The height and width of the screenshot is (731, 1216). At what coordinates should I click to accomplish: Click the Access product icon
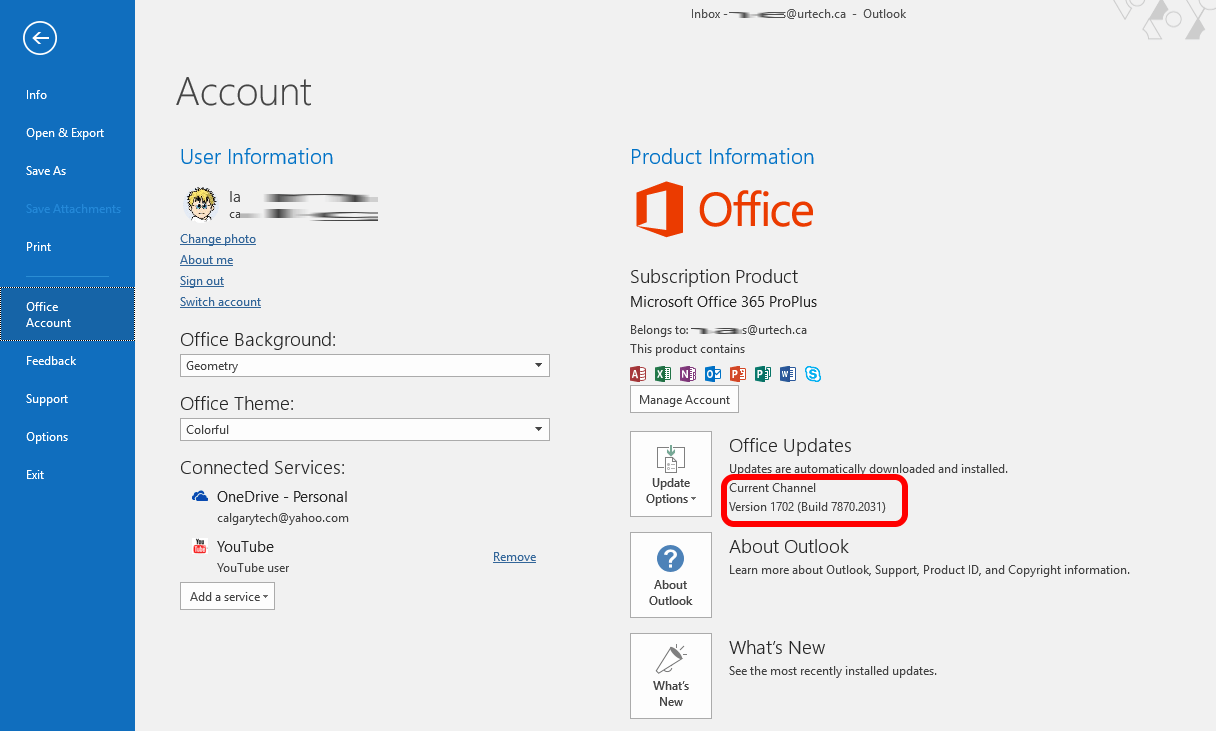pos(638,374)
